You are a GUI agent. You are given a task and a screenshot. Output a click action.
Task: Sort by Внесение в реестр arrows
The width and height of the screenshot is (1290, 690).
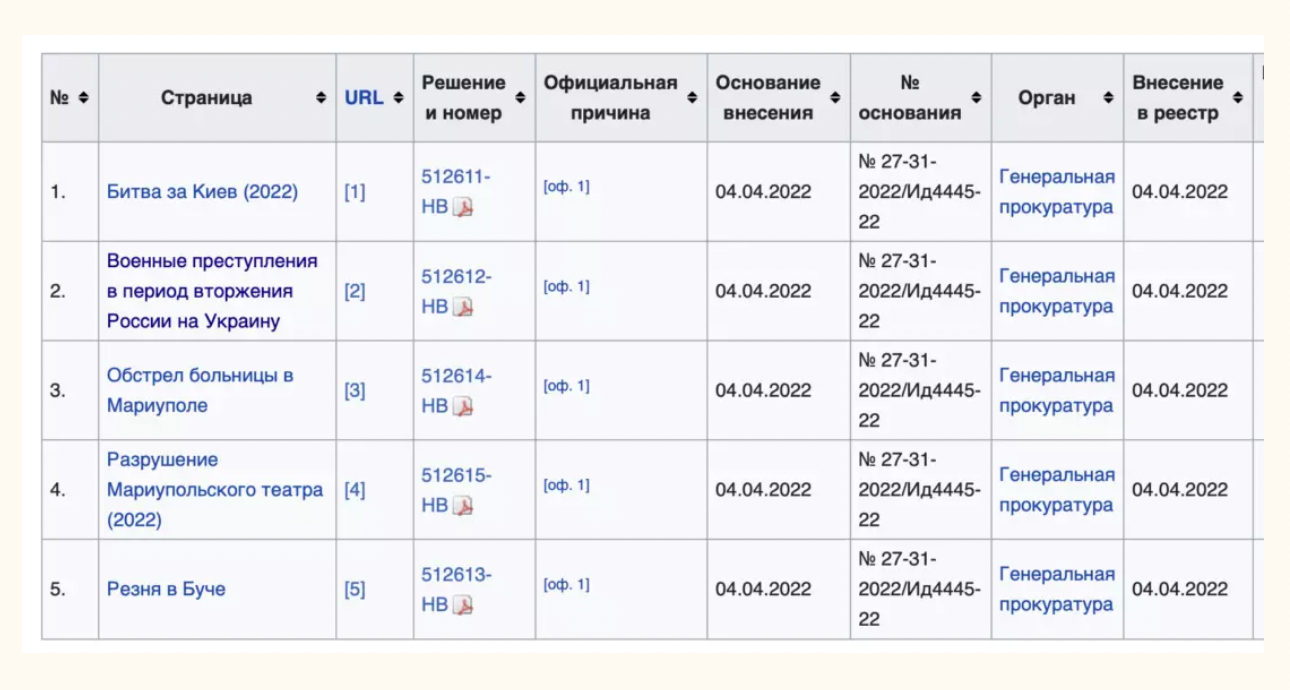(1238, 98)
